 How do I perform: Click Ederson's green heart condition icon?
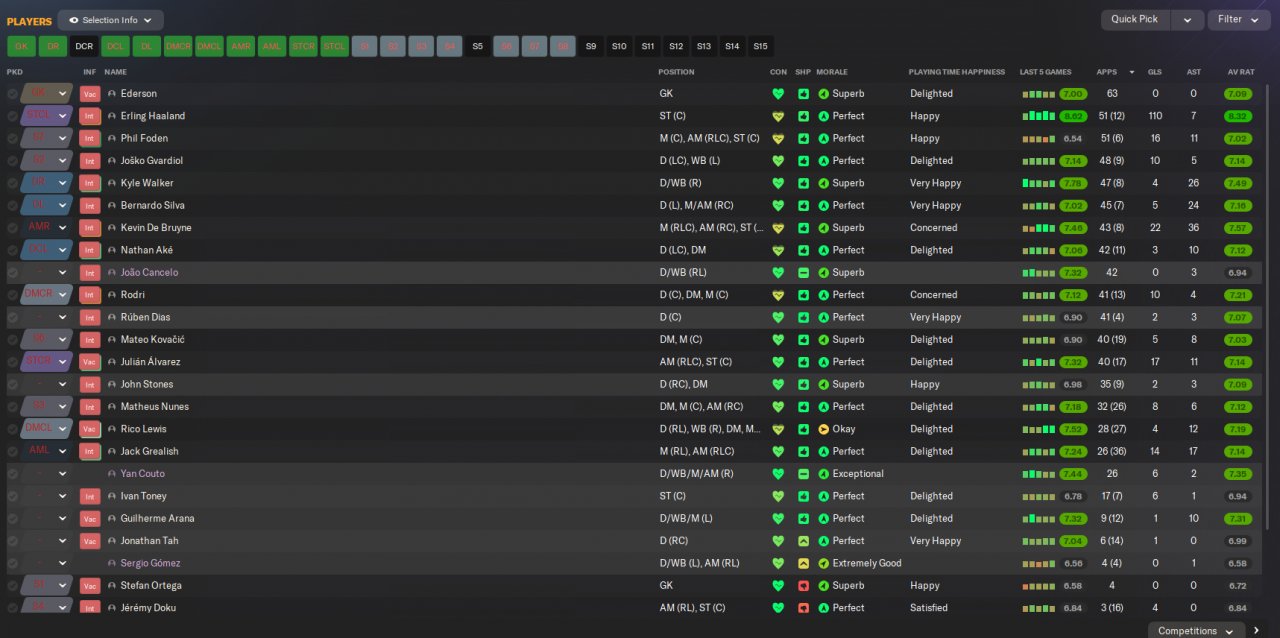pyautogui.click(x=778, y=94)
